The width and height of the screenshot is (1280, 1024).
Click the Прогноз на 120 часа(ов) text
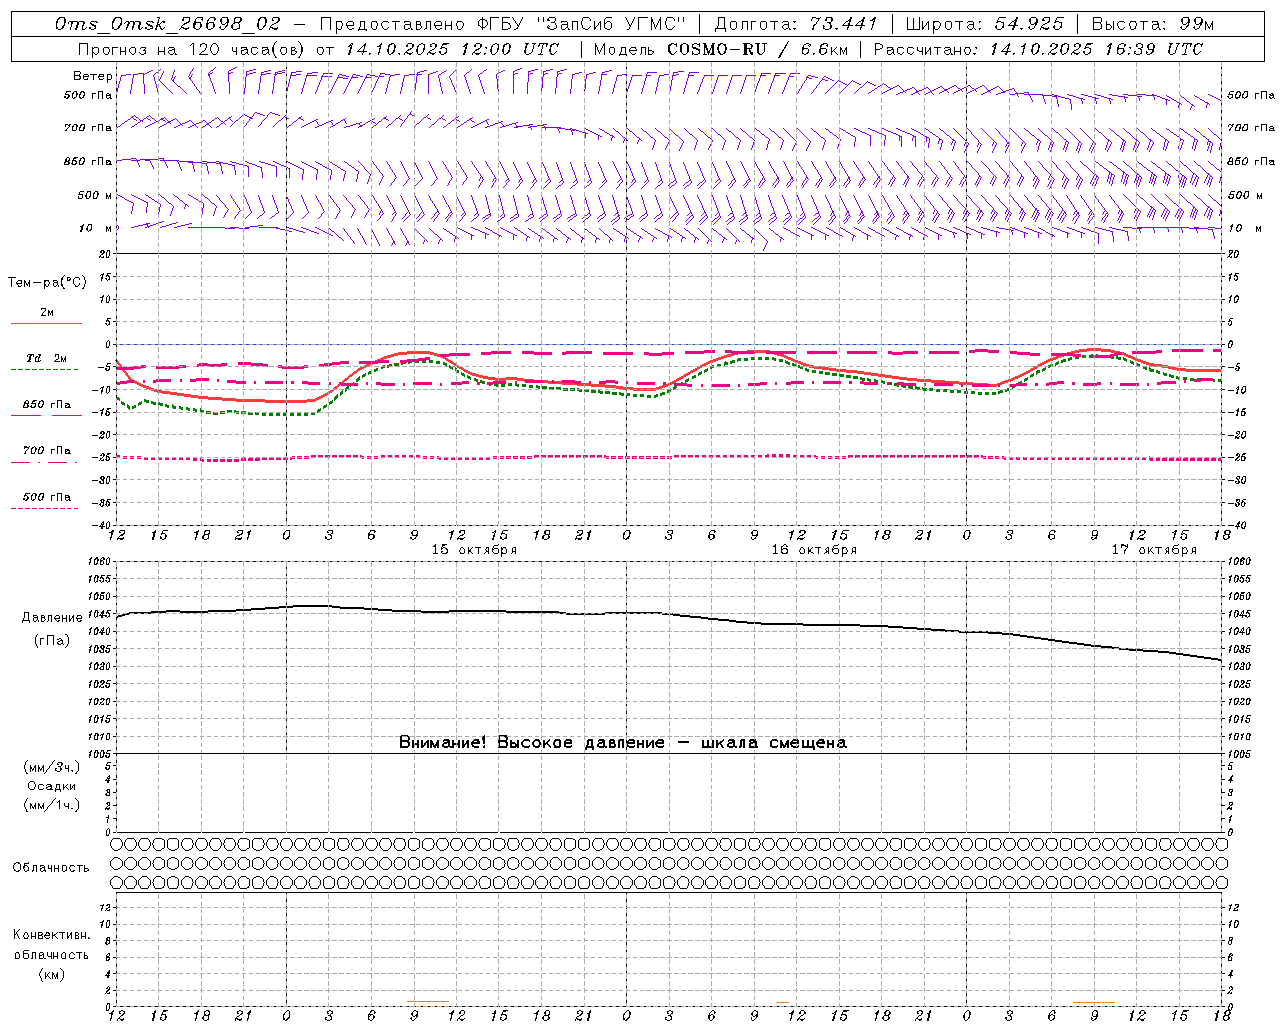tap(192, 49)
